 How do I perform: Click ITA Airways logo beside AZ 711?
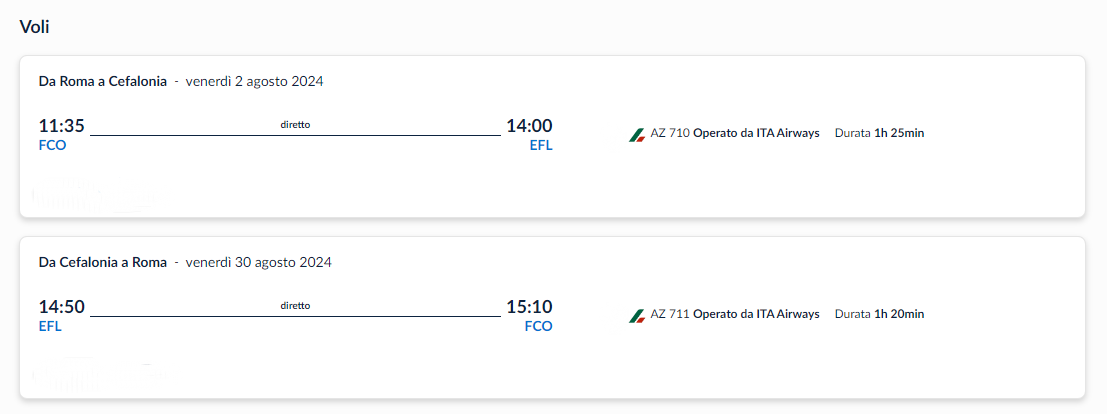pos(637,315)
